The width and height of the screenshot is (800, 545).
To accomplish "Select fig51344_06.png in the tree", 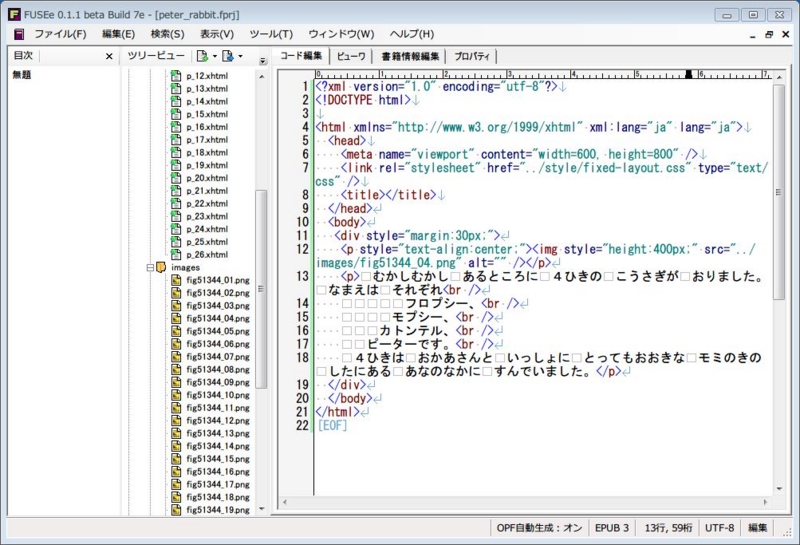I will [218, 344].
